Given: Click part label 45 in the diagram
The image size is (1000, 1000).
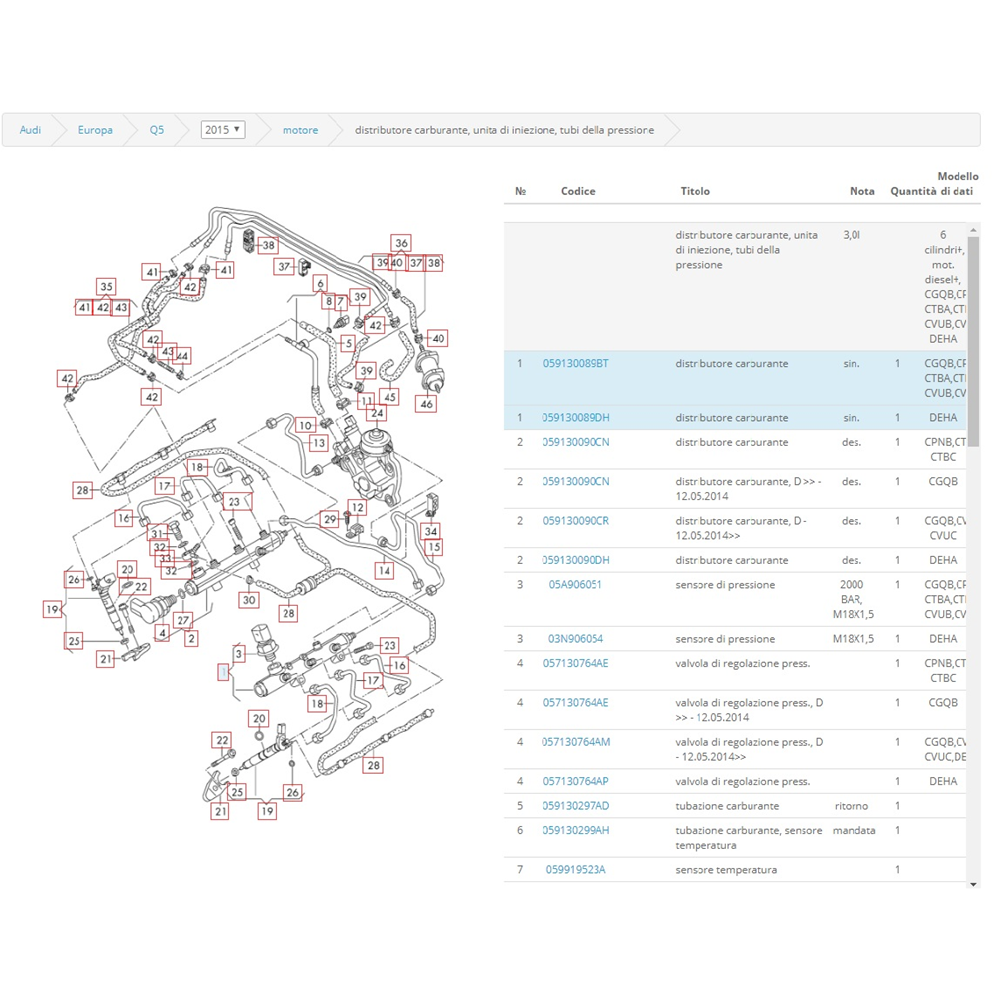Looking at the screenshot, I should (390, 397).
